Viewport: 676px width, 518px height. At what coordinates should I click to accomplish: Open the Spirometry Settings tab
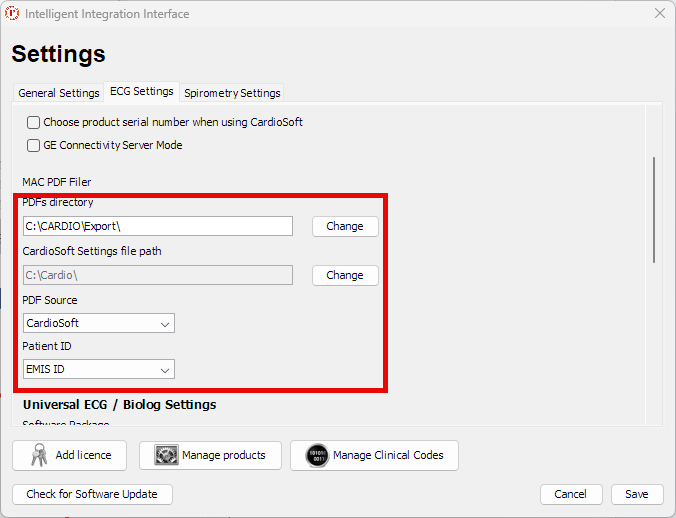click(232, 93)
